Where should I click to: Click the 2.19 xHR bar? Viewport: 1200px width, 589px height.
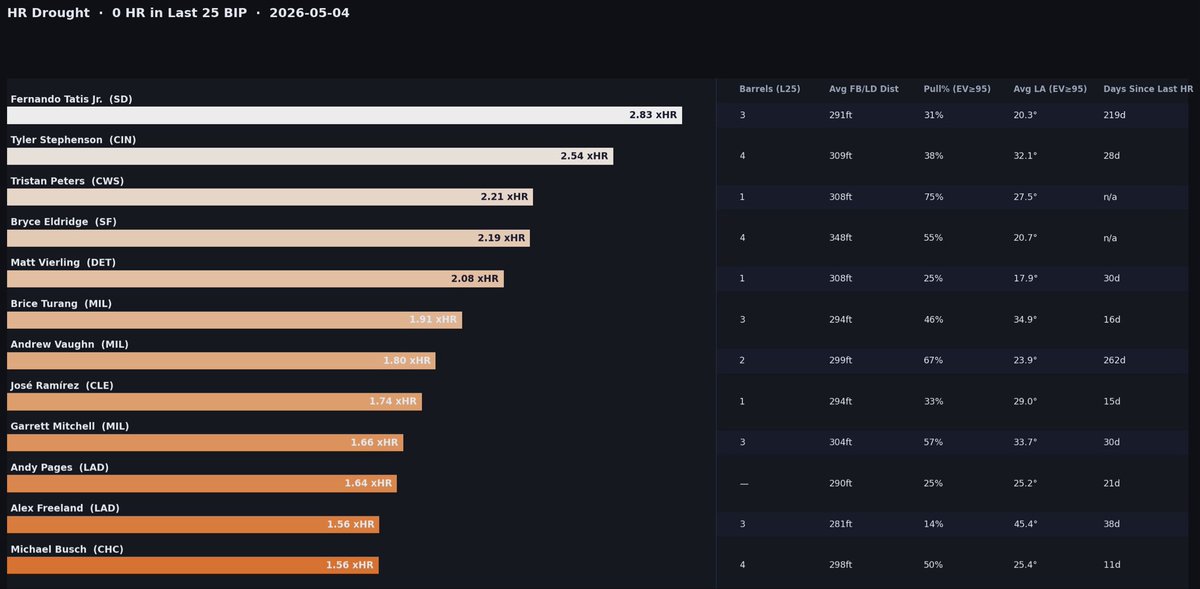268,238
